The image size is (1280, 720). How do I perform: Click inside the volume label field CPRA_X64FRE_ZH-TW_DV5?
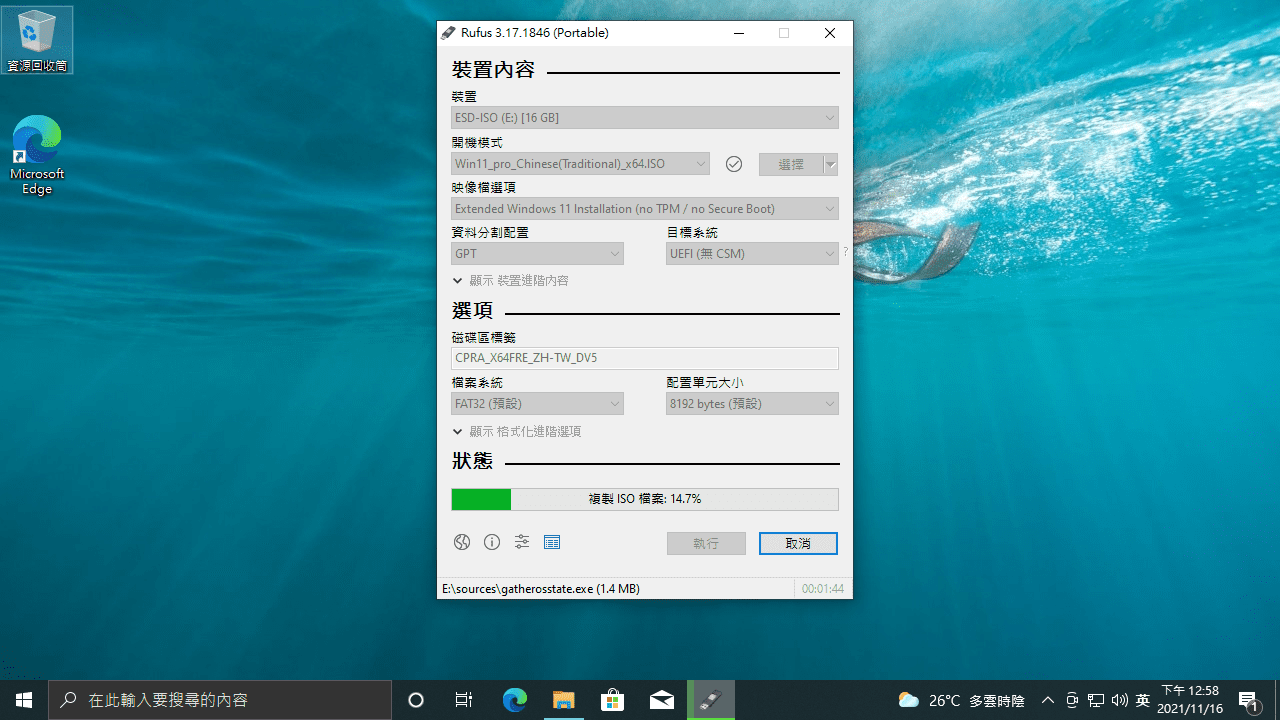pyautogui.click(x=645, y=358)
